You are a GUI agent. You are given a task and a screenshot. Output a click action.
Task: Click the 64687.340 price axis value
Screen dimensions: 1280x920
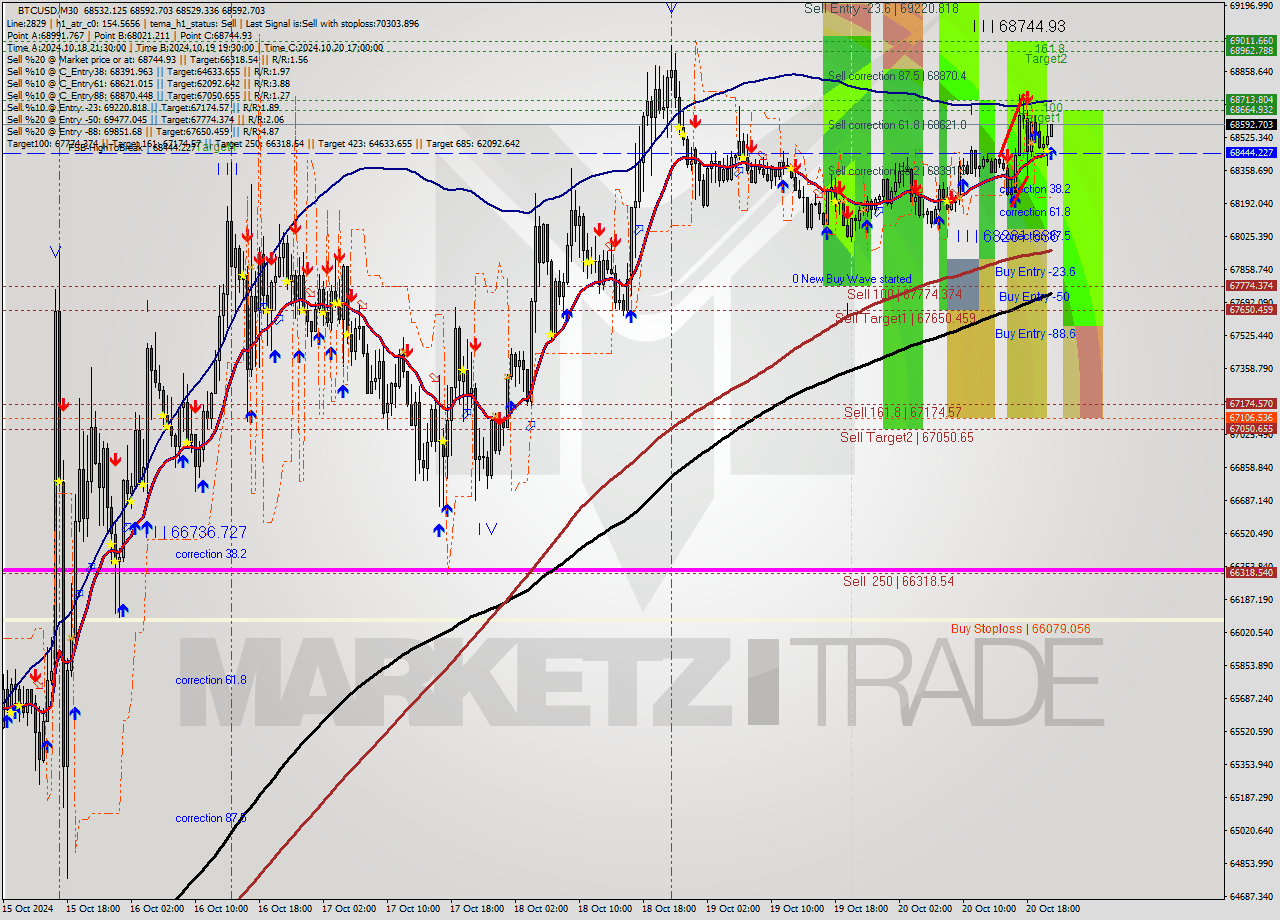coord(1252,897)
